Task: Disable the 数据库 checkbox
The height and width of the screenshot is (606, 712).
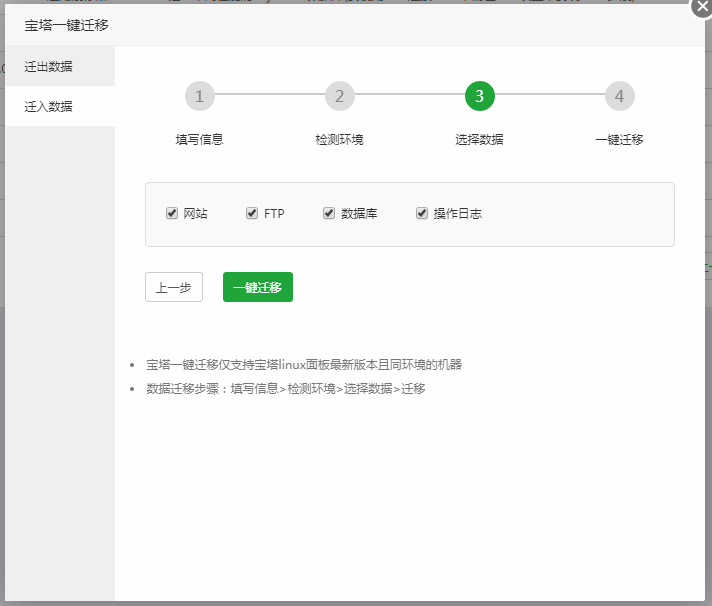Action: (x=329, y=213)
